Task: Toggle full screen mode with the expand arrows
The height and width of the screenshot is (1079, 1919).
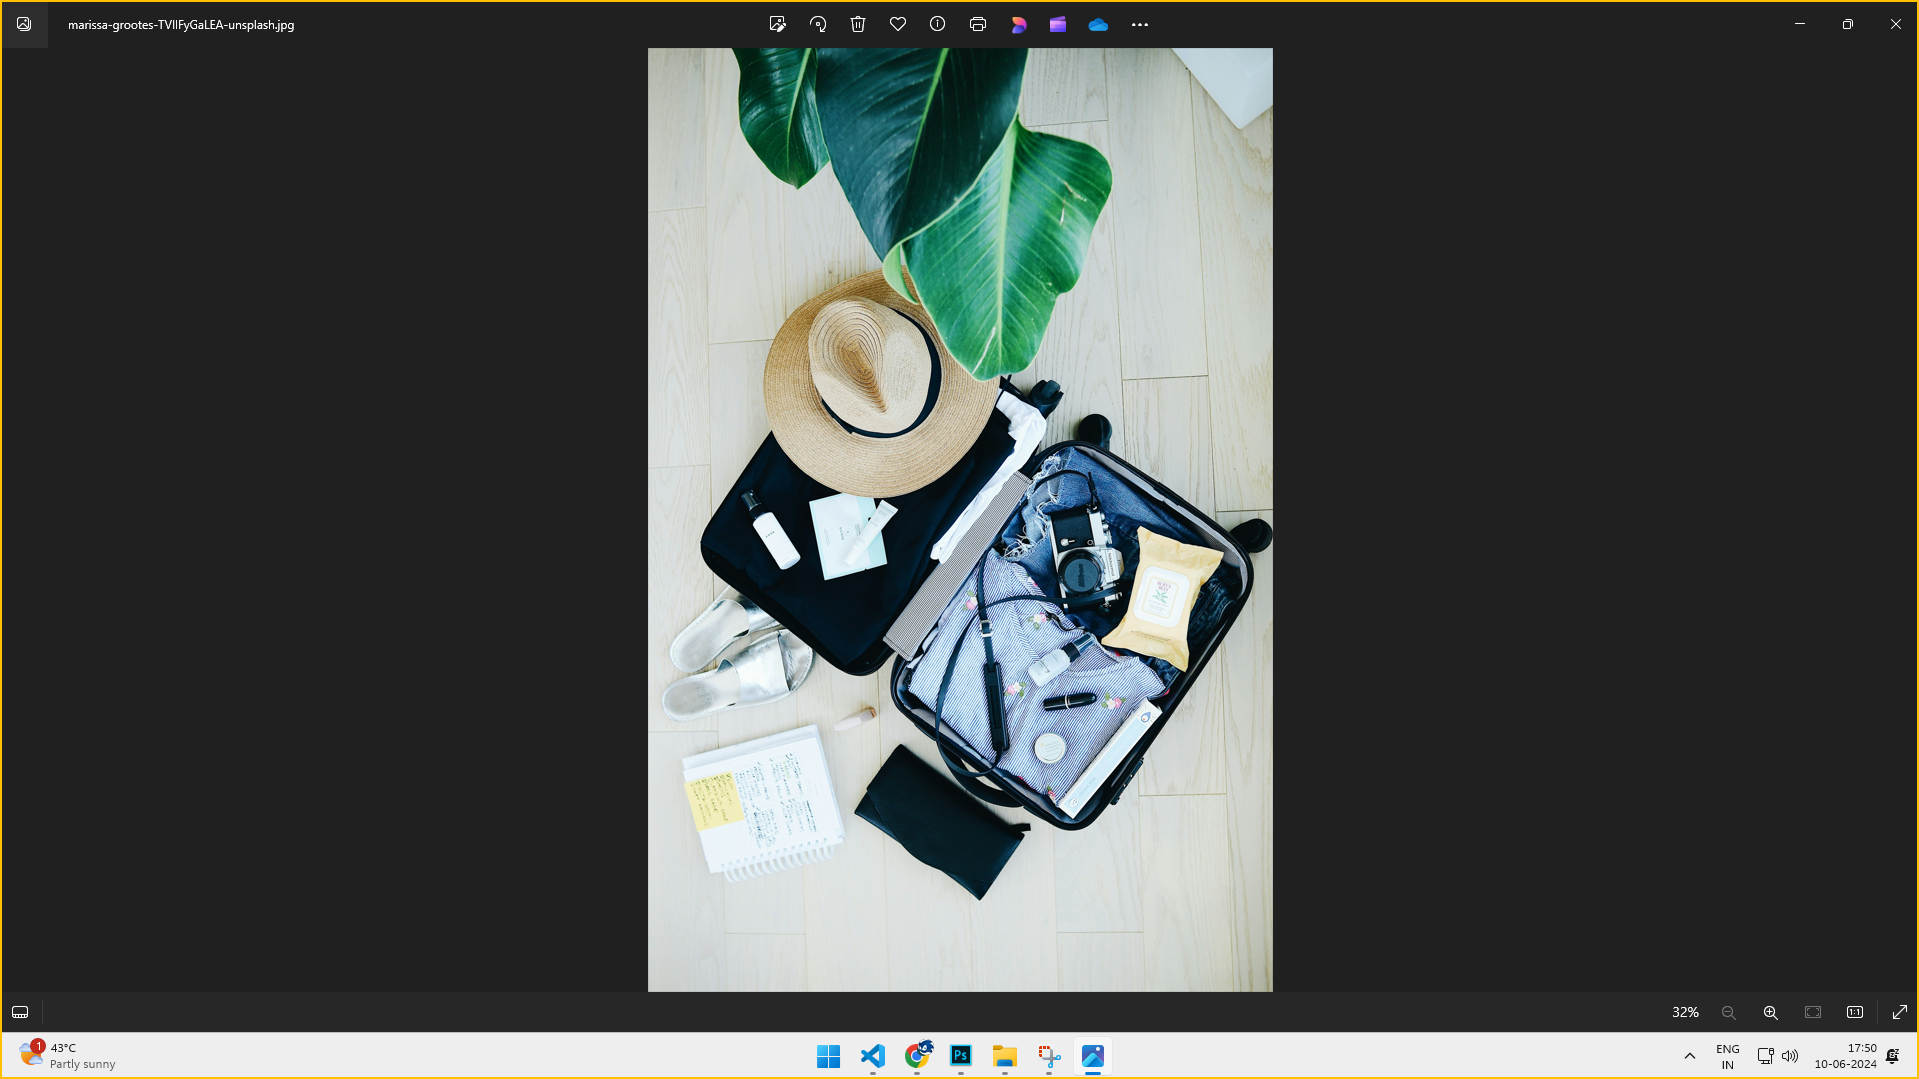Action: pos(1900,1012)
